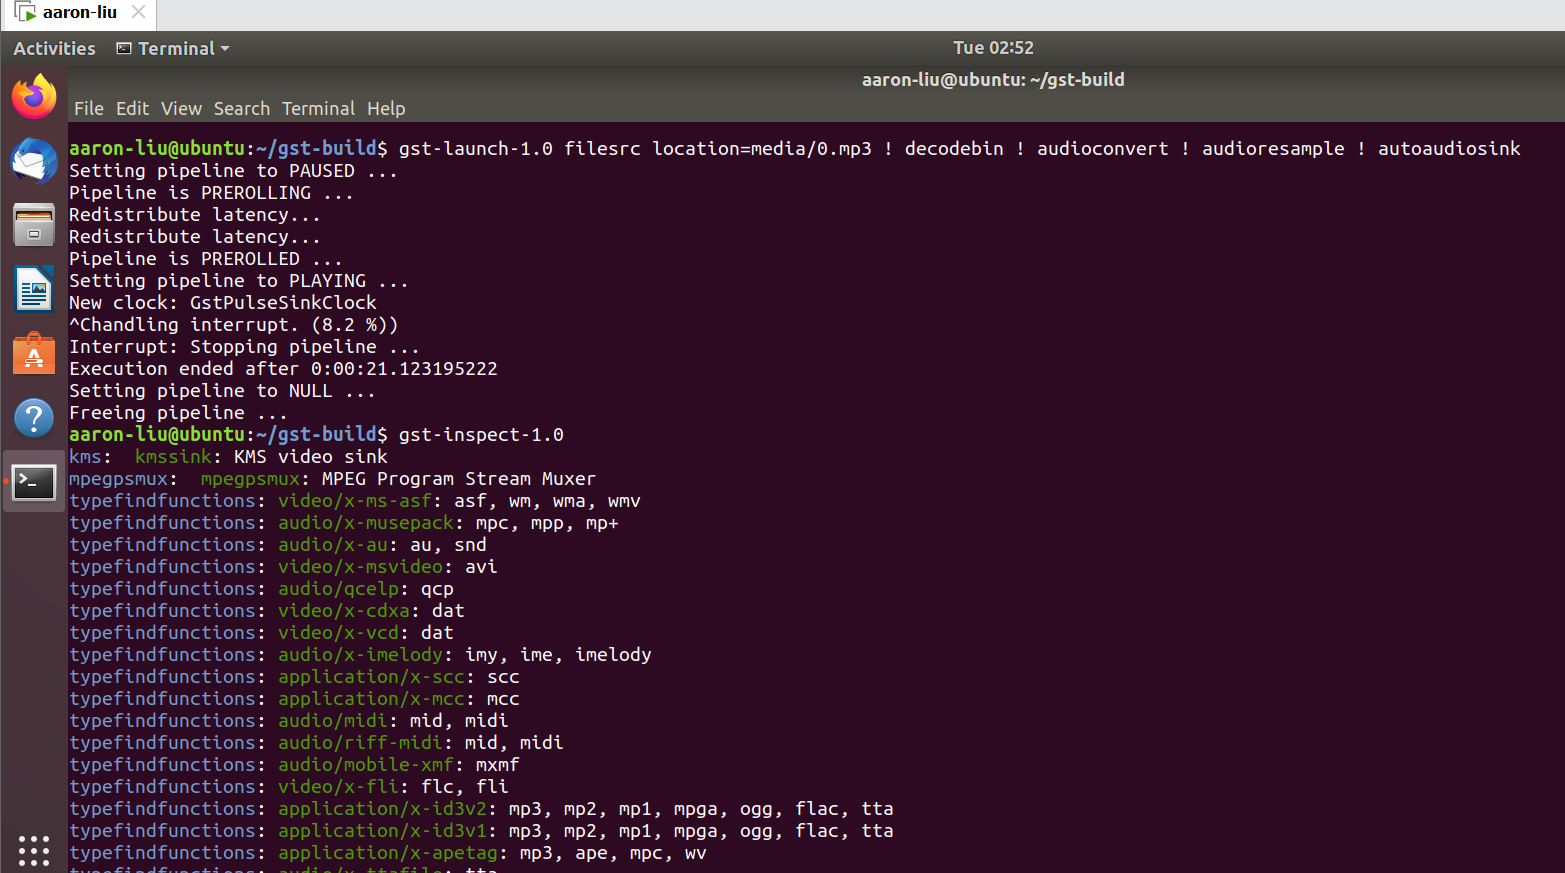Click the 'audio/x-imelody' type entry
This screenshot has width=1565, height=873.
(x=360, y=655)
